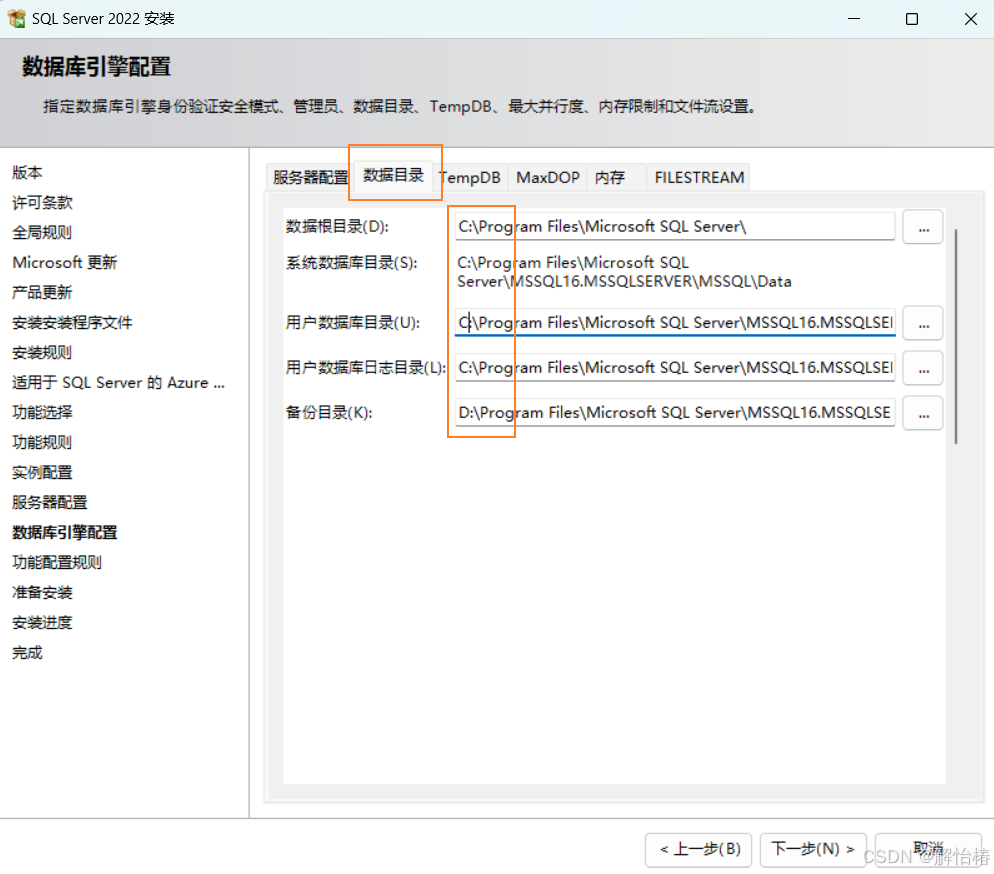Close the SQL Server 2022 setup window
Image resolution: width=994 pixels, height=874 pixels.
tap(971, 19)
